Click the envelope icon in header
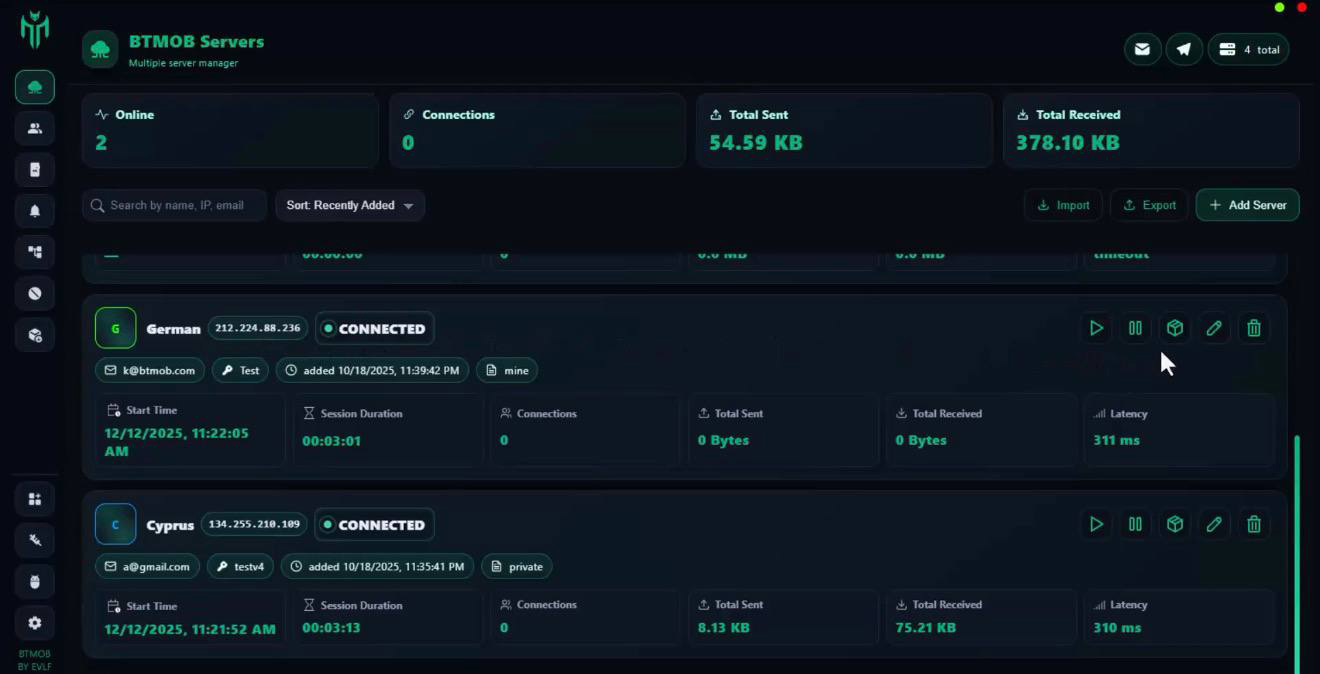The image size is (1320, 674). 1142,49
